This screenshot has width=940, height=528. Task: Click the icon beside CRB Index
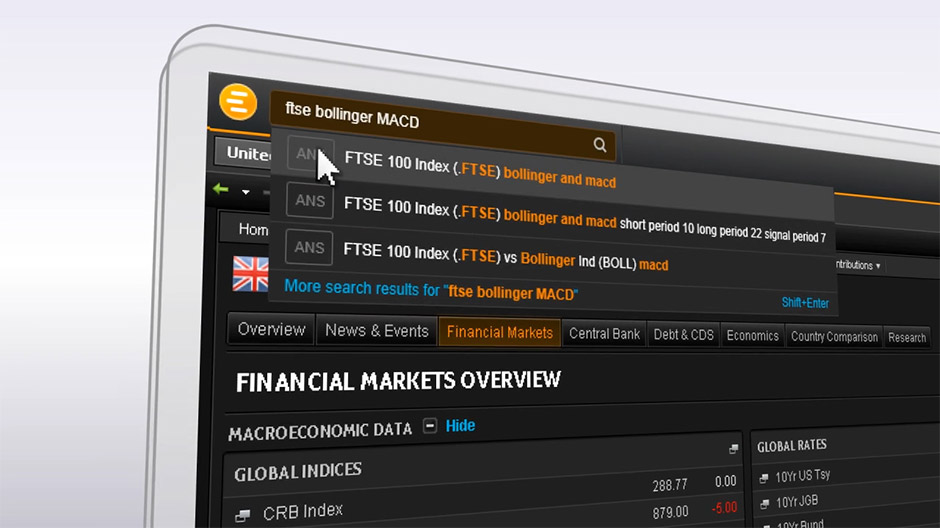pos(243,515)
